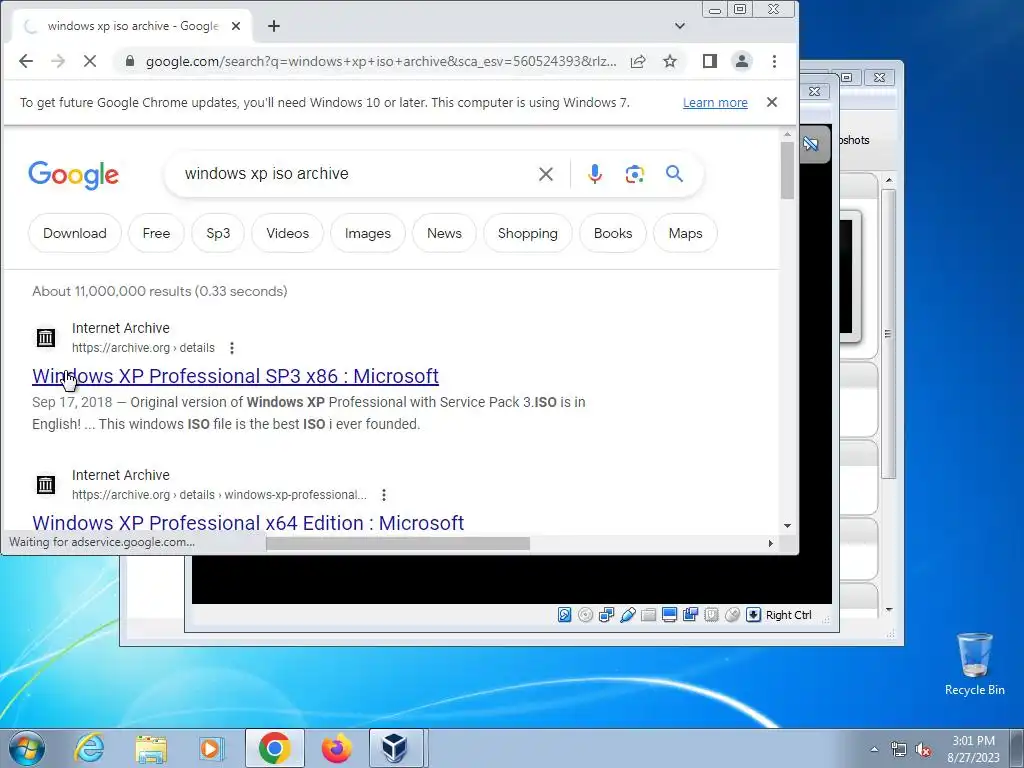Click VirtualBox CPU status indicator
The width and height of the screenshot is (1024, 768).
(711, 615)
